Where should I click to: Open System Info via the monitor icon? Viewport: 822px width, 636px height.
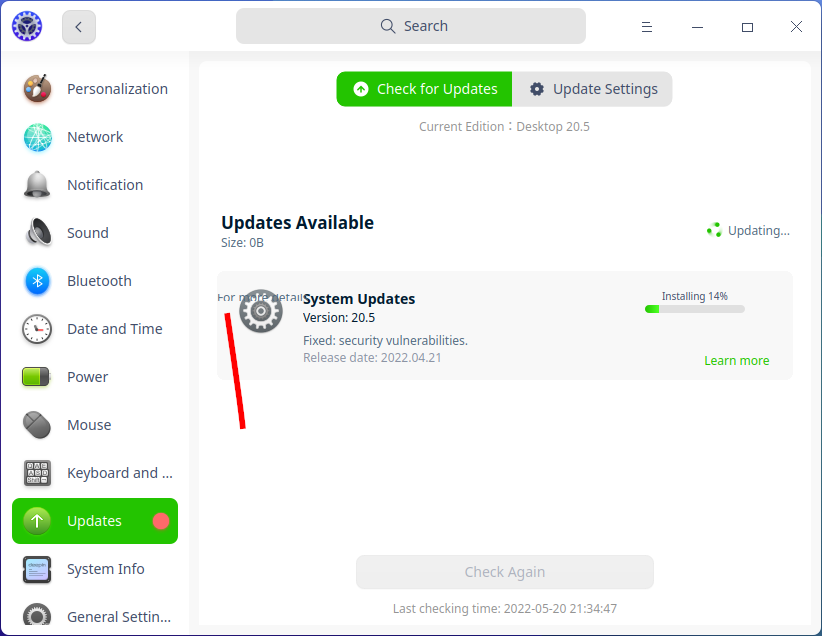(36, 569)
